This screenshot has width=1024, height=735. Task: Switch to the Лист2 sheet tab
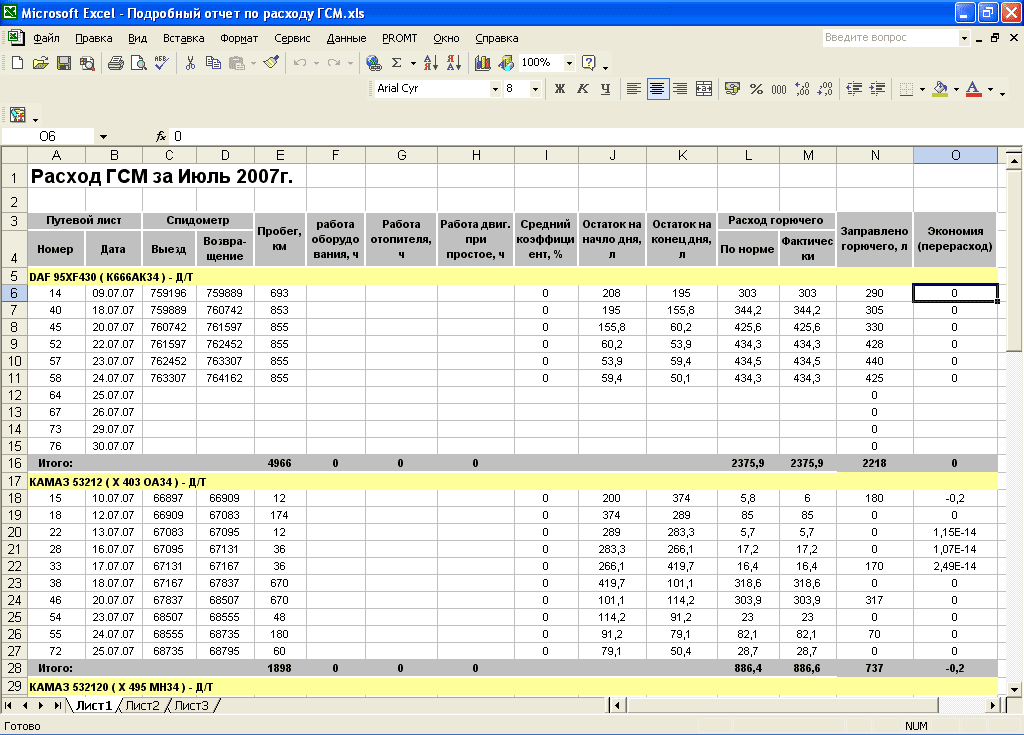pos(142,706)
